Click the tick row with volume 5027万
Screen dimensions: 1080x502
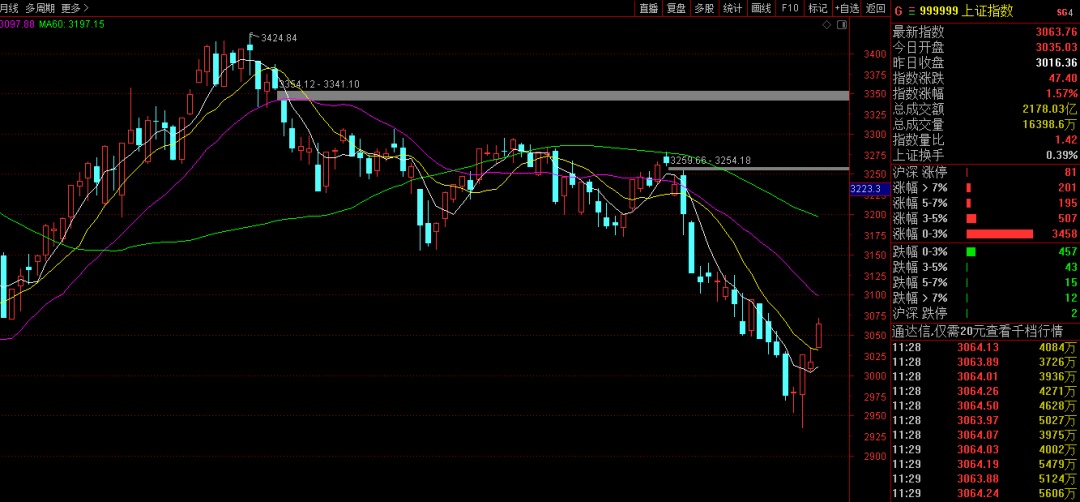(x=985, y=420)
